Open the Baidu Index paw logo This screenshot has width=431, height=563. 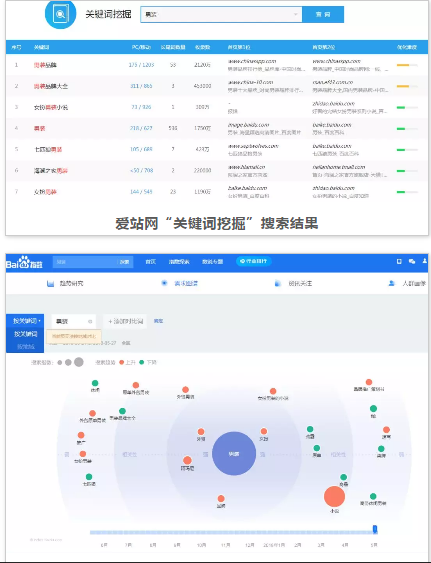click(24, 263)
